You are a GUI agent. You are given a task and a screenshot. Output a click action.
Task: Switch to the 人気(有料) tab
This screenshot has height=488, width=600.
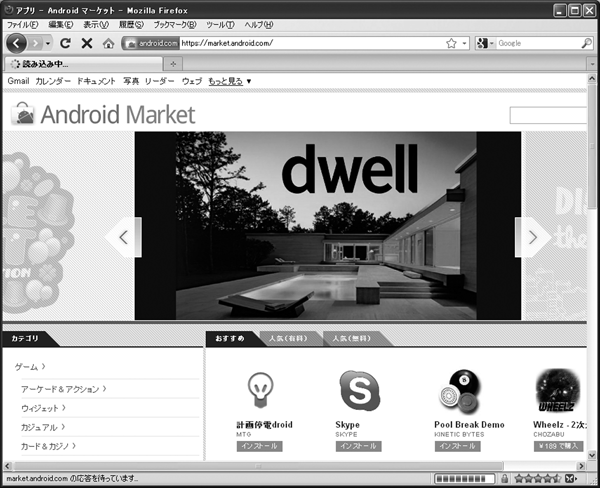pos(288,338)
